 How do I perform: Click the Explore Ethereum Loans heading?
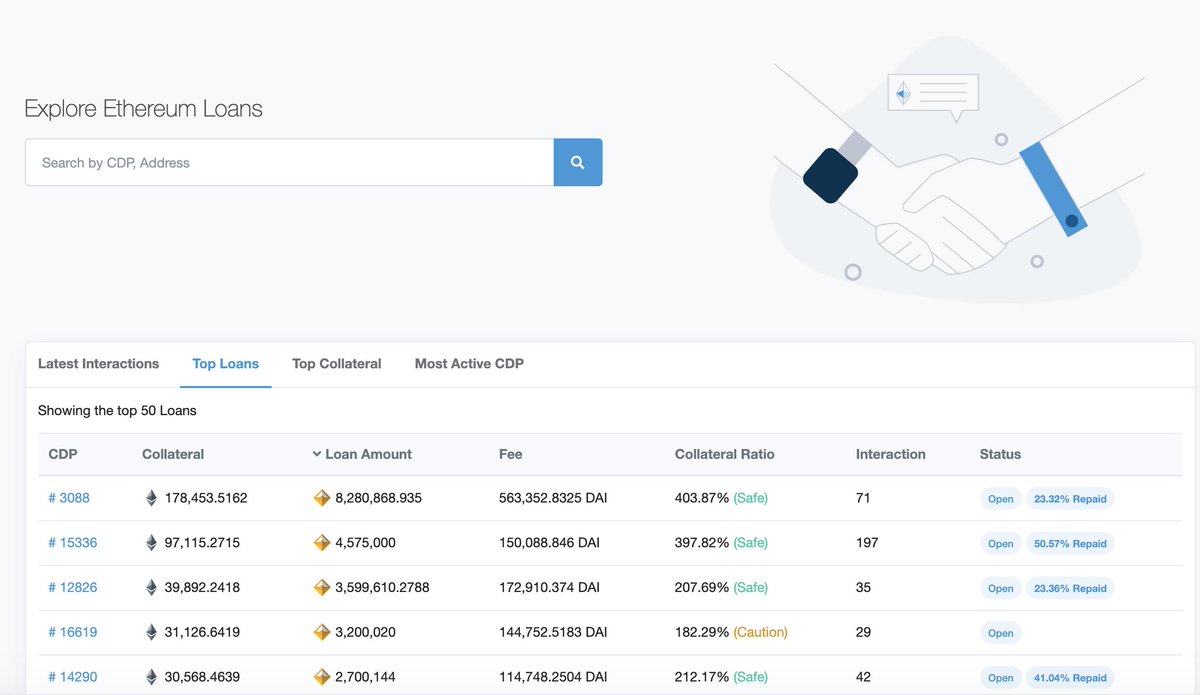[143, 109]
